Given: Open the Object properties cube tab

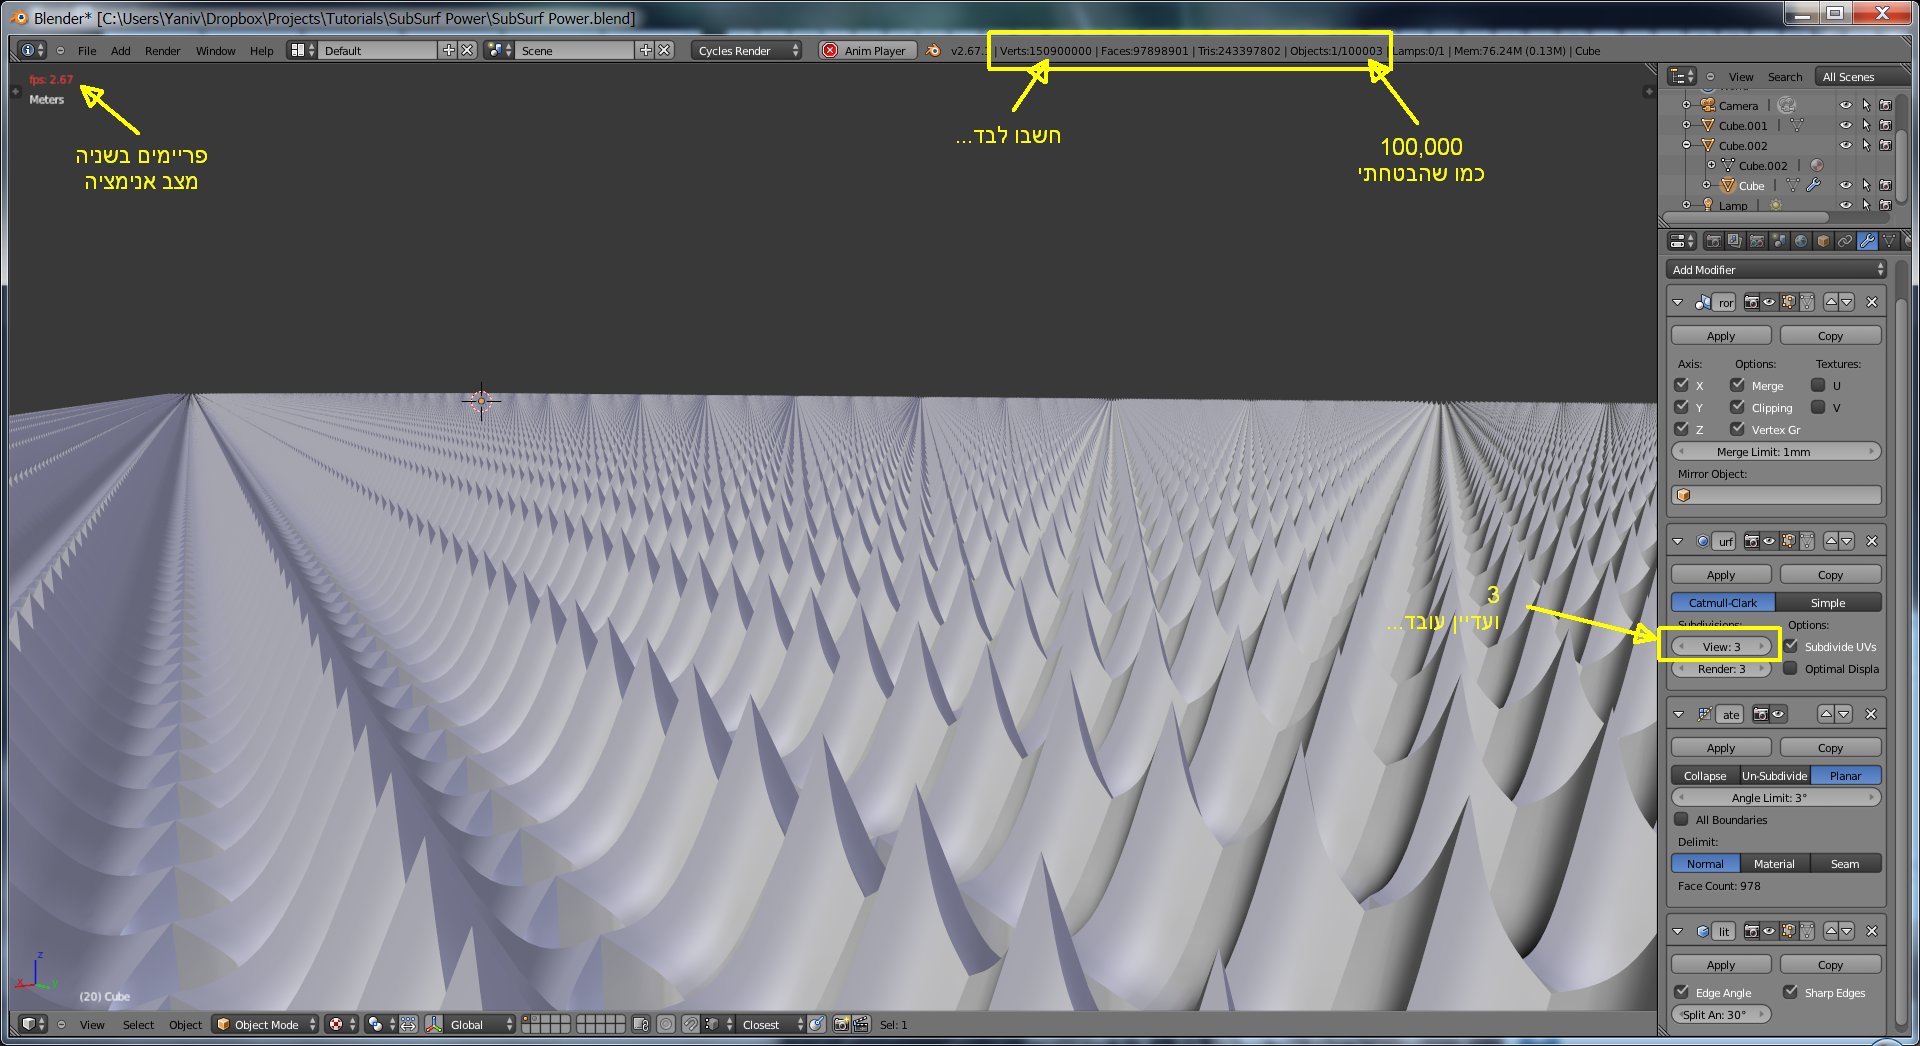Looking at the screenshot, I should (1823, 241).
